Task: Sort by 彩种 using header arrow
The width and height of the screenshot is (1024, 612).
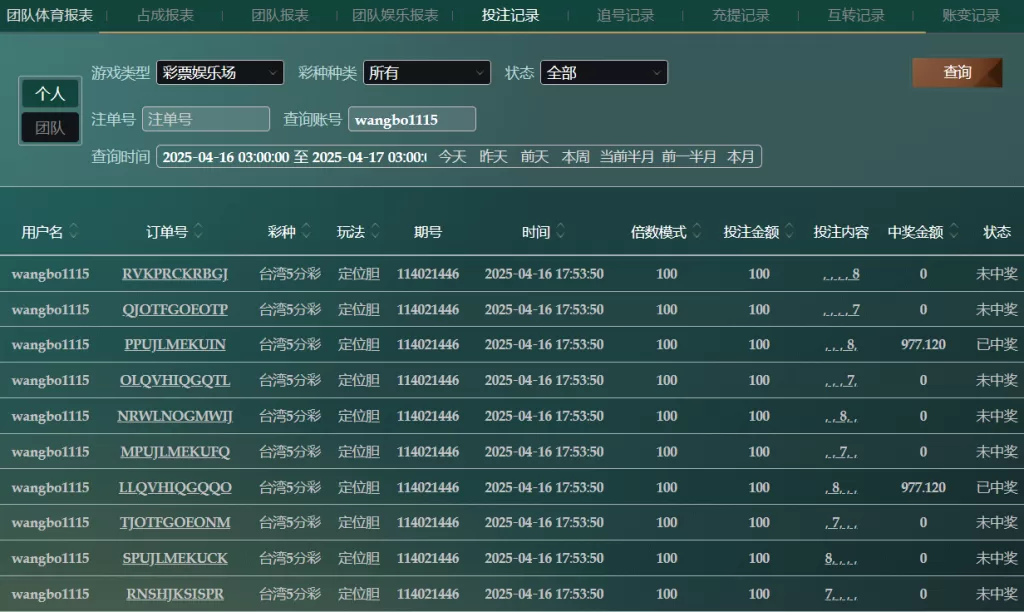Action: (x=307, y=232)
